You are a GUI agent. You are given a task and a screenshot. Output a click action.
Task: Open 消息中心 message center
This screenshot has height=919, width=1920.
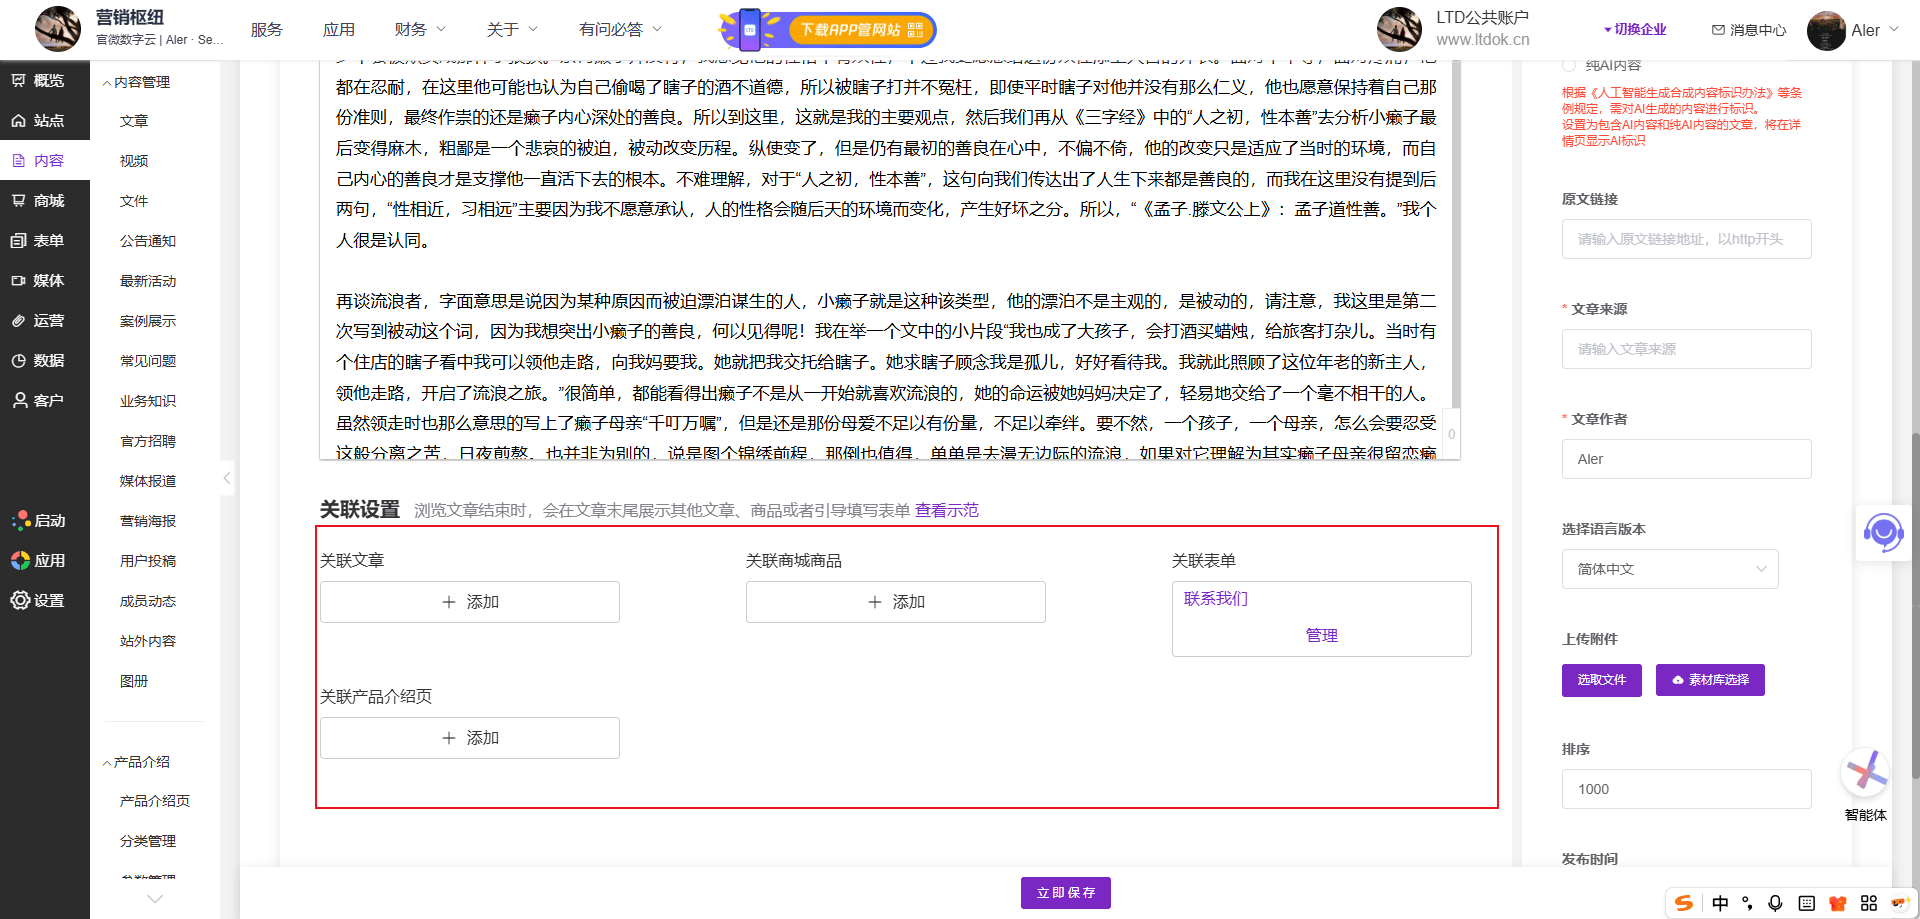tap(1749, 30)
